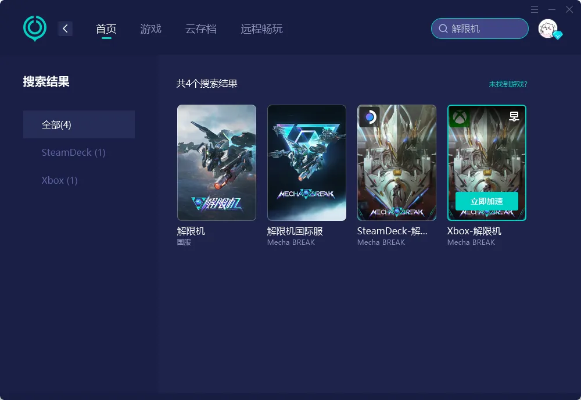Open the hamburger menu in title bar
This screenshot has width=581, height=400.
tap(534, 10)
